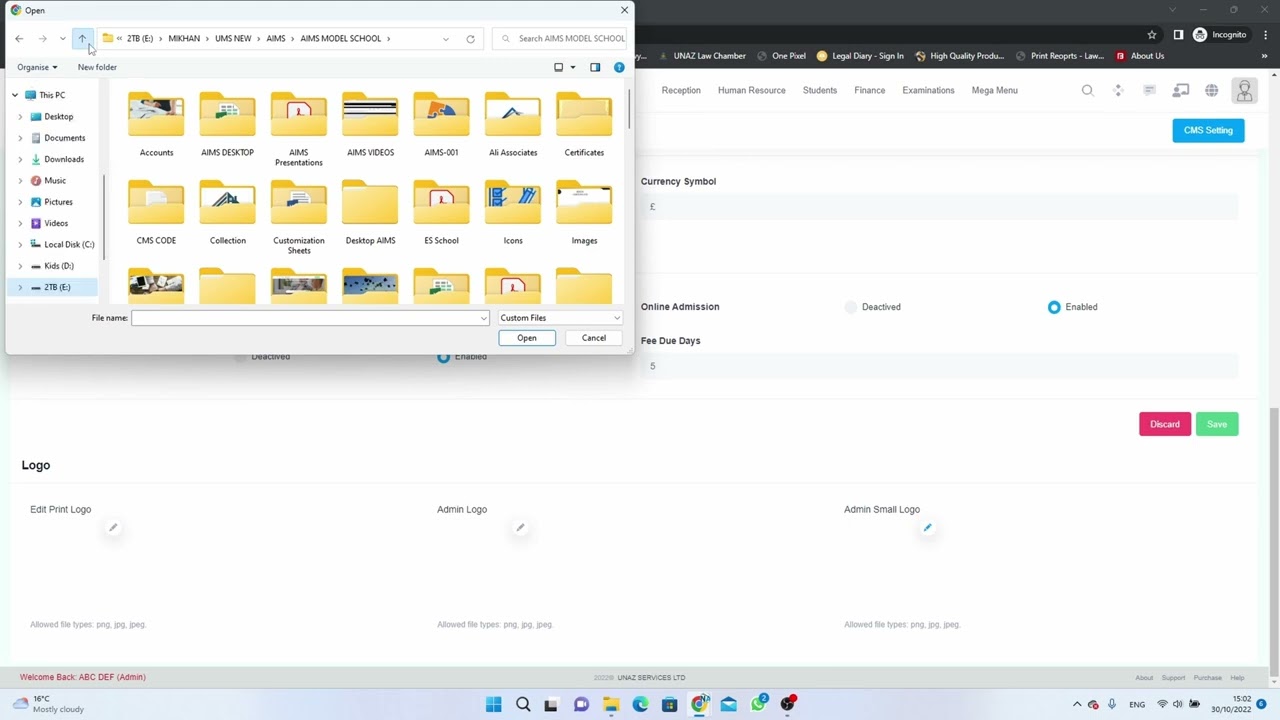Image resolution: width=1280 pixels, height=720 pixels.
Task: Go up one folder level in Open dialog
Action: pos(83,38)
